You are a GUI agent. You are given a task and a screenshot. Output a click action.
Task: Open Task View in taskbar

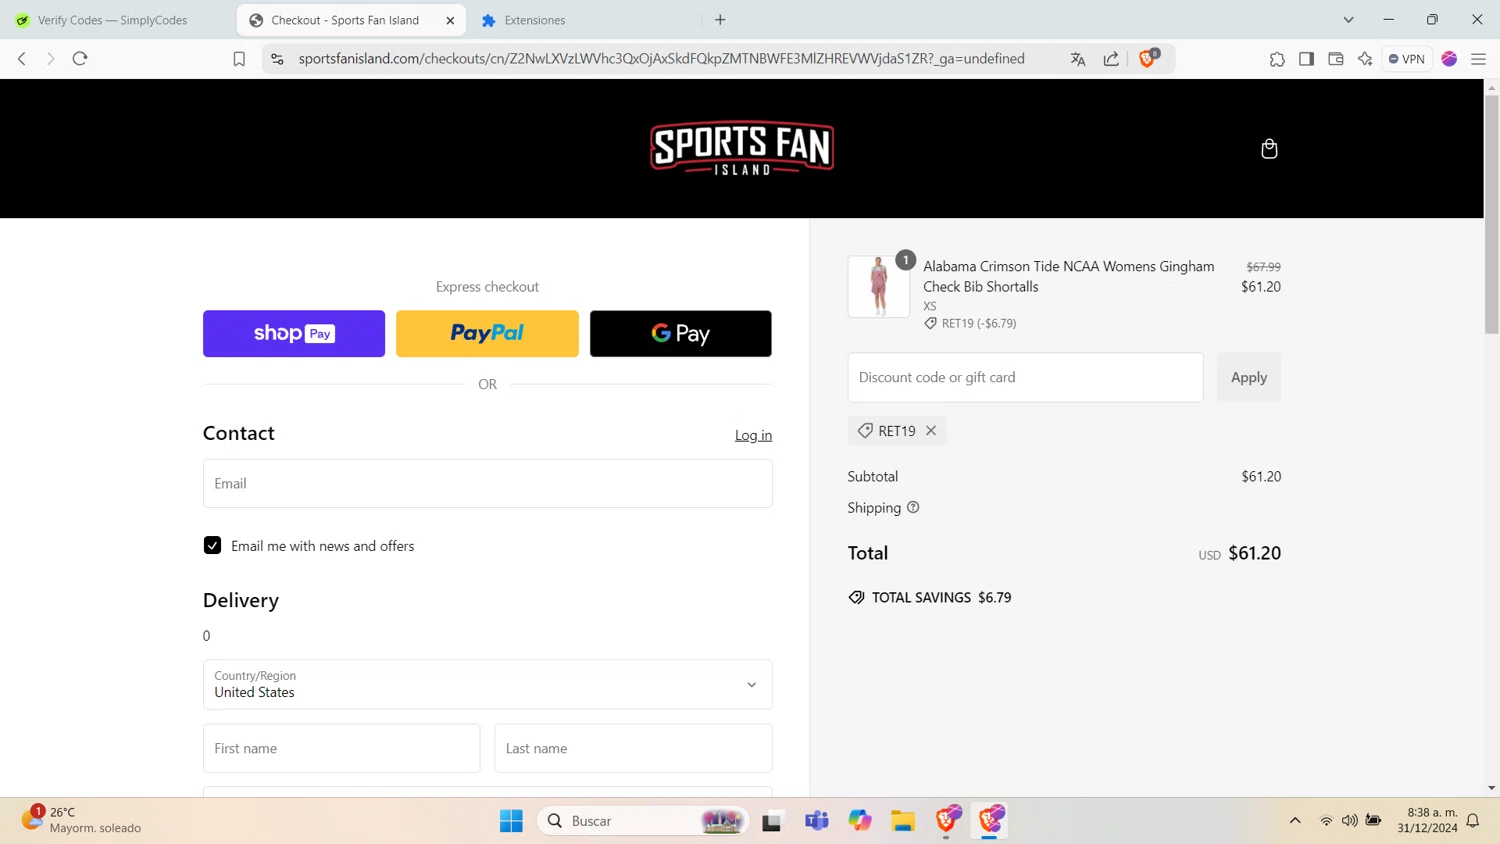click(772, 821)
